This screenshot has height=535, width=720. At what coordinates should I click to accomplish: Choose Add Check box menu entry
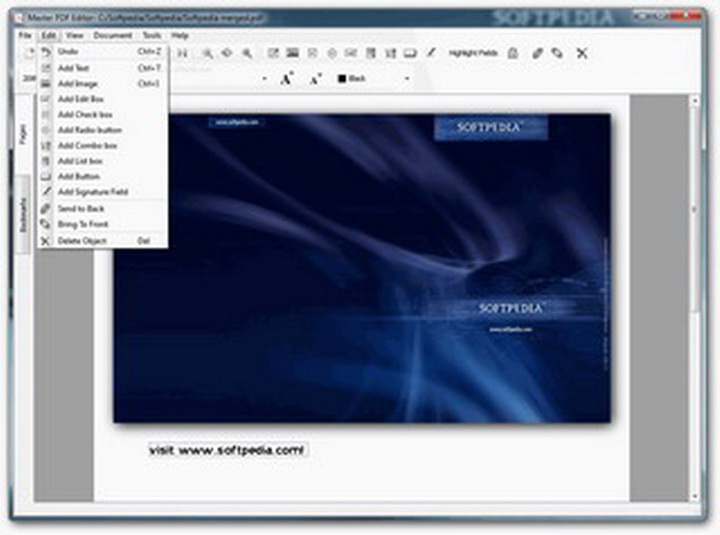point(103,114)
